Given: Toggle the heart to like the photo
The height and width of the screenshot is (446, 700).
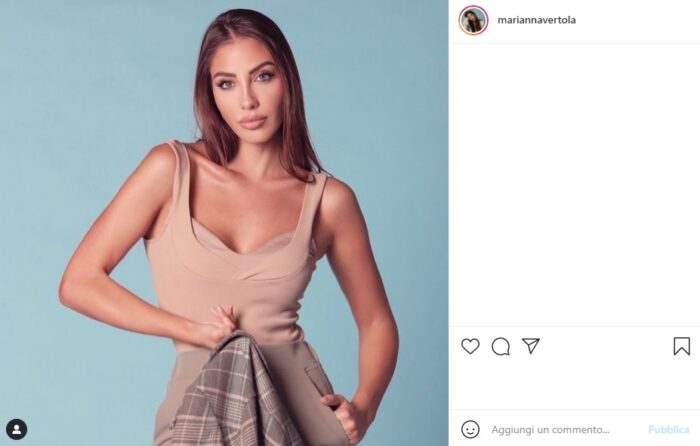Looking at the screenshot, I should [470, 346].
